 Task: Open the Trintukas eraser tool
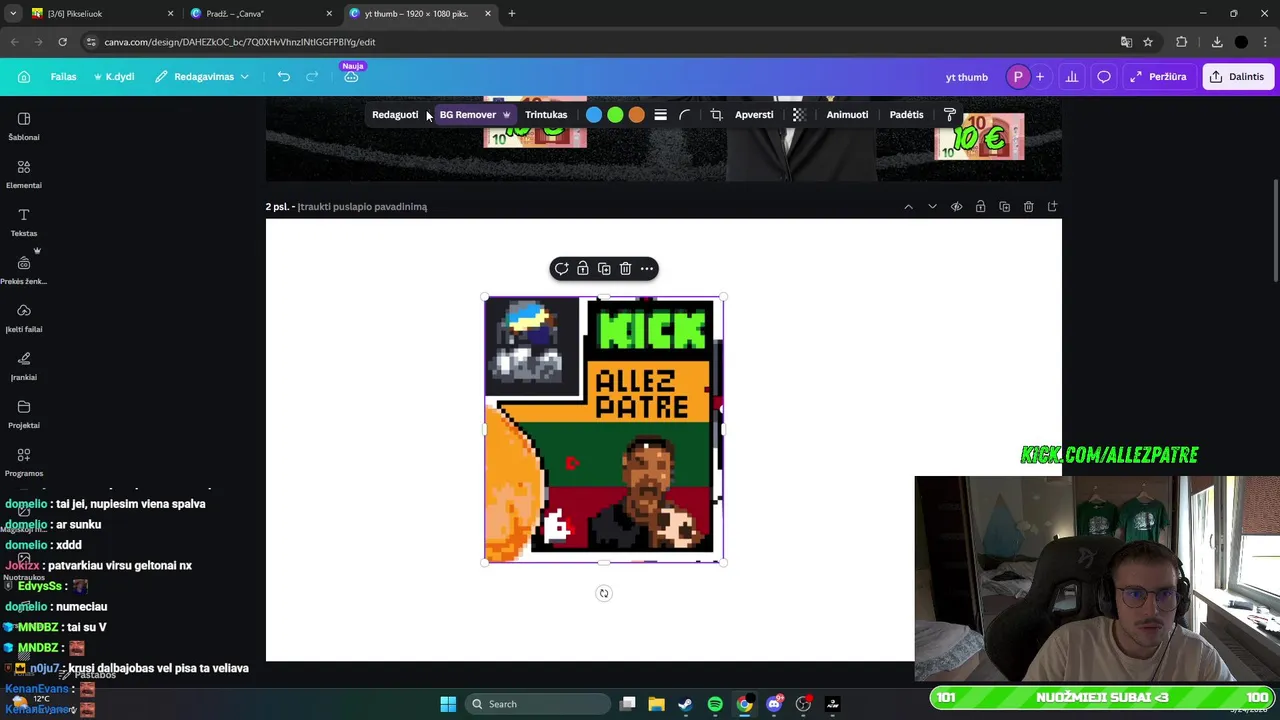pos(546,115)
